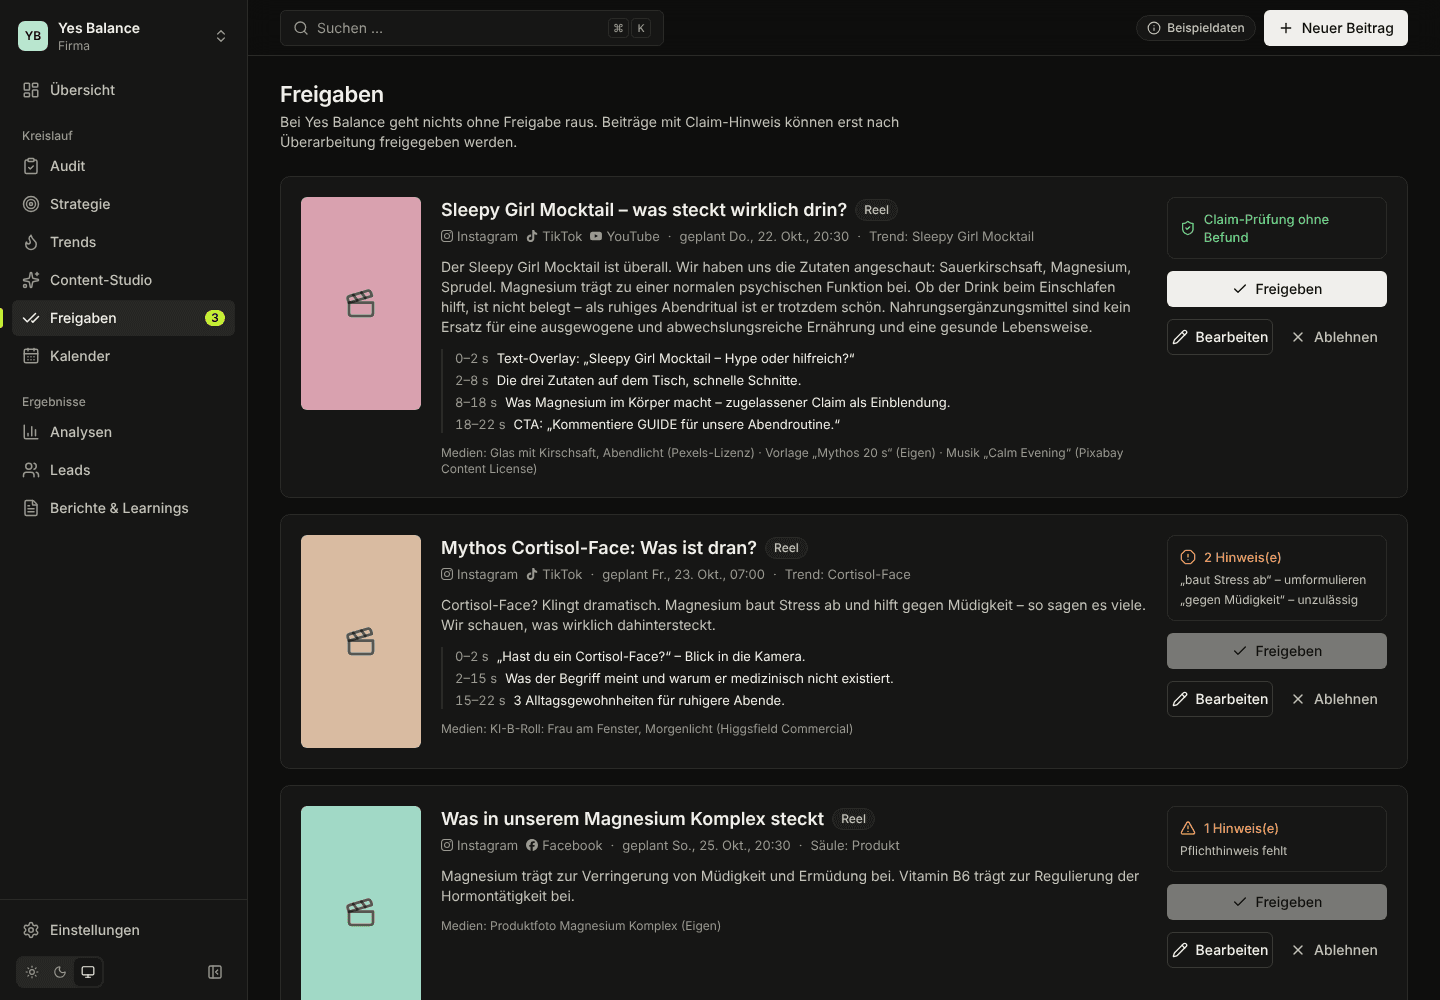Click the Freigaben count badge 3
The height and width of the screenshot is (1000, 1440).
pyautogui.click(x=215, y=318)
